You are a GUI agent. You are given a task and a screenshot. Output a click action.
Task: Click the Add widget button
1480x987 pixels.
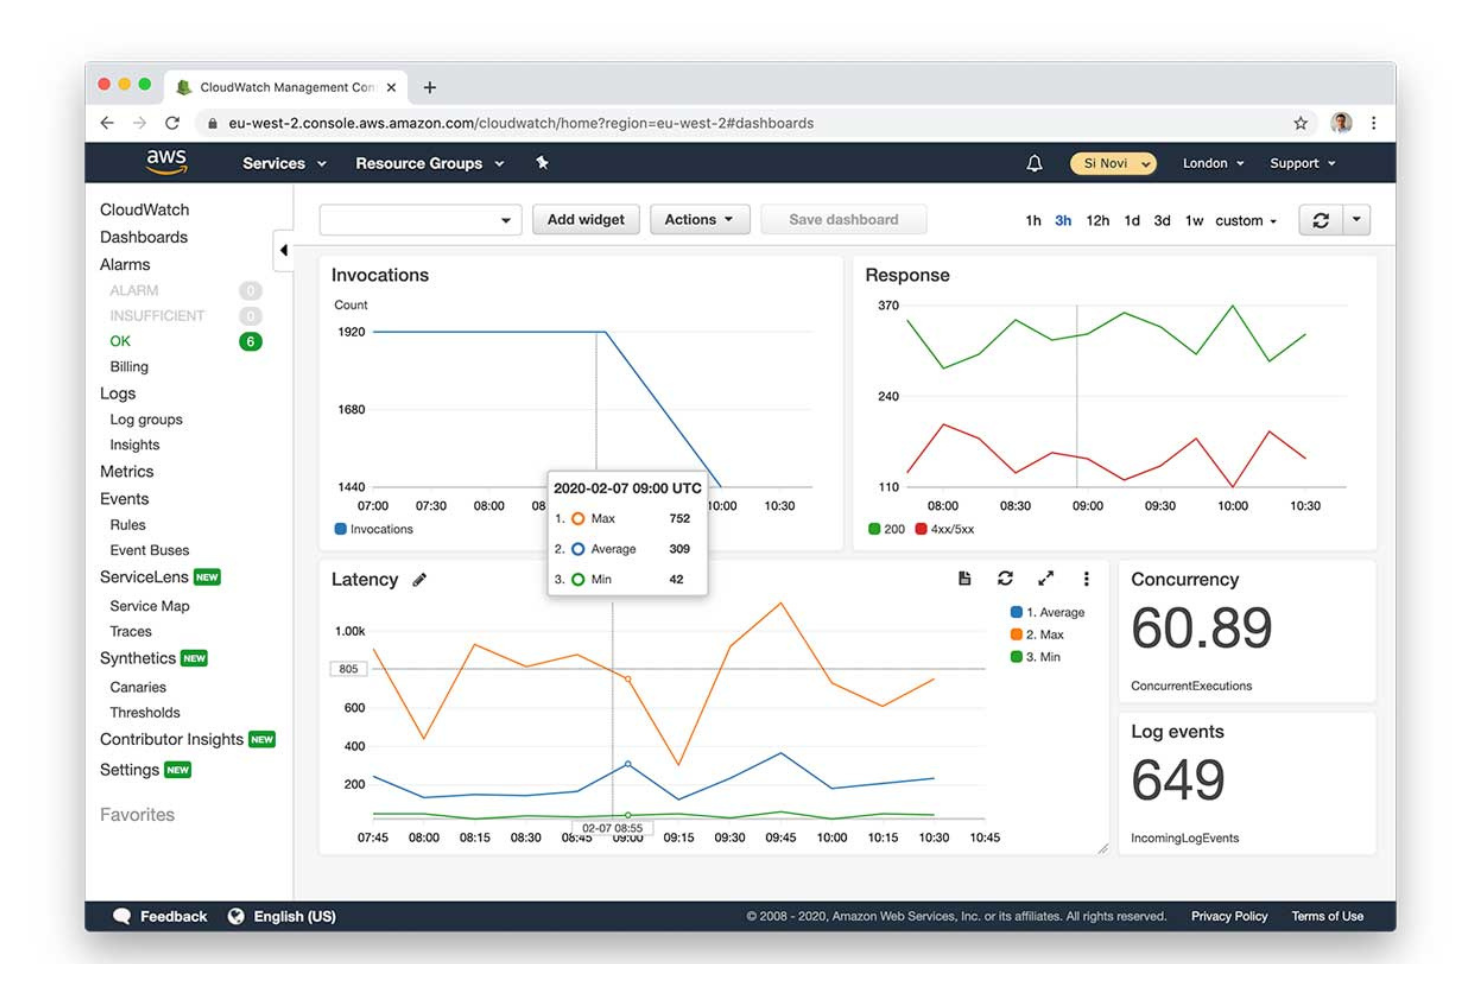point(586,219)
